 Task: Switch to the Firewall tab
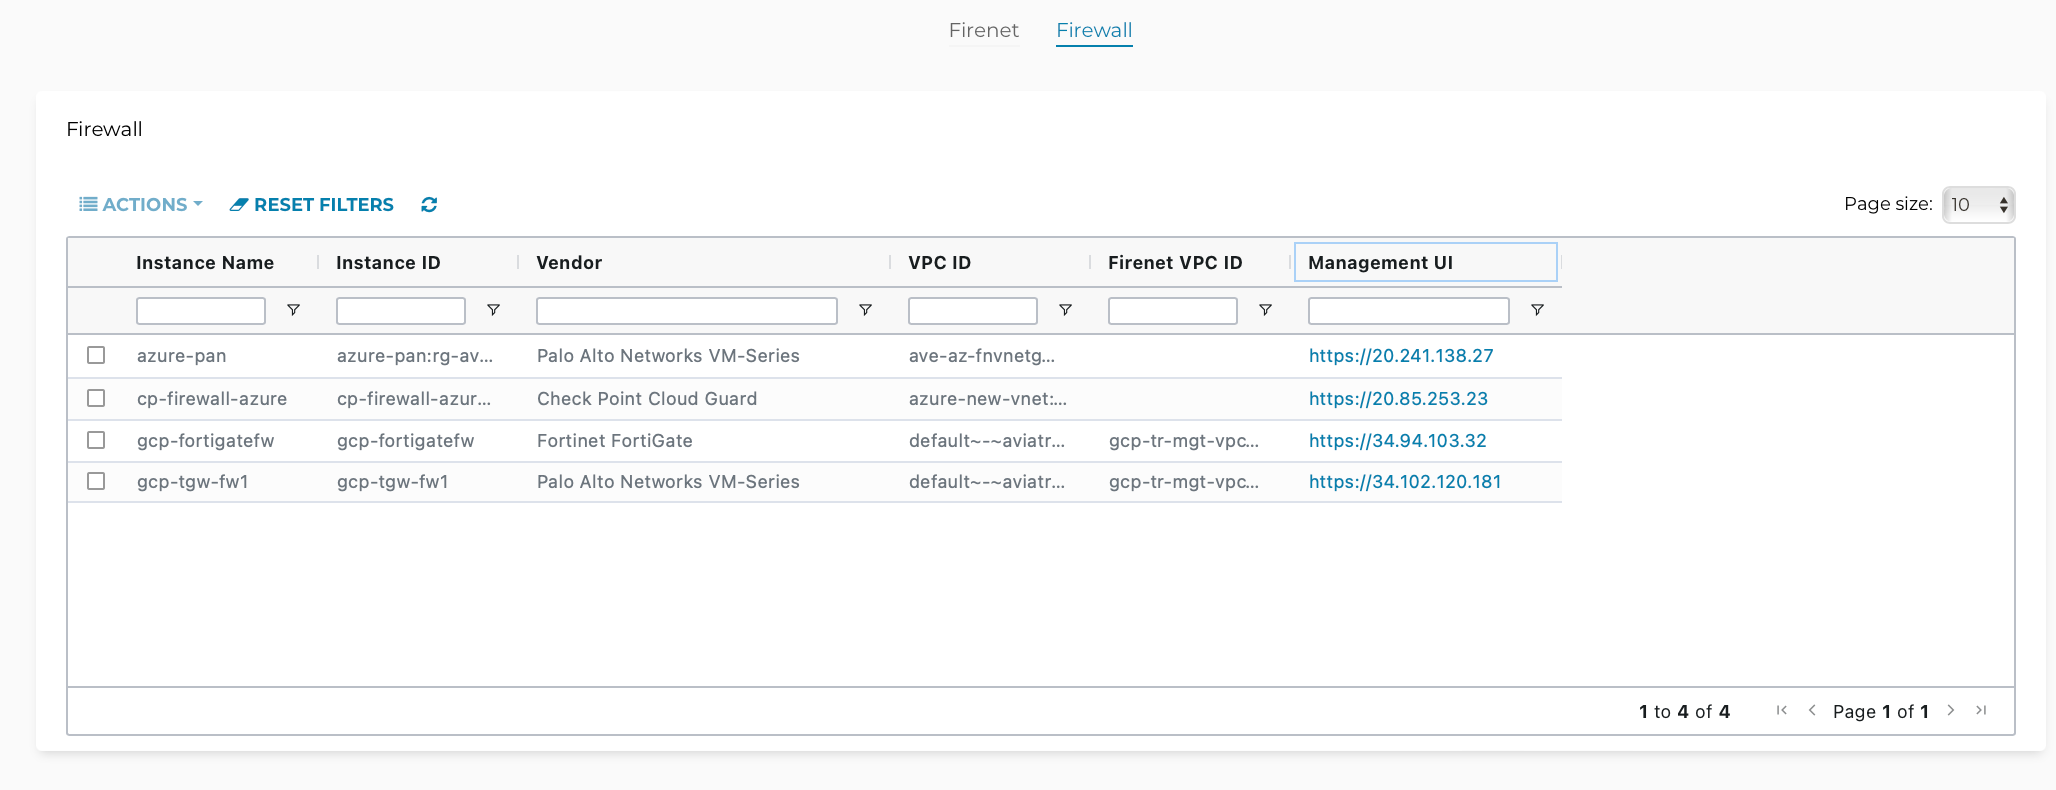(x=1094, y=30)
